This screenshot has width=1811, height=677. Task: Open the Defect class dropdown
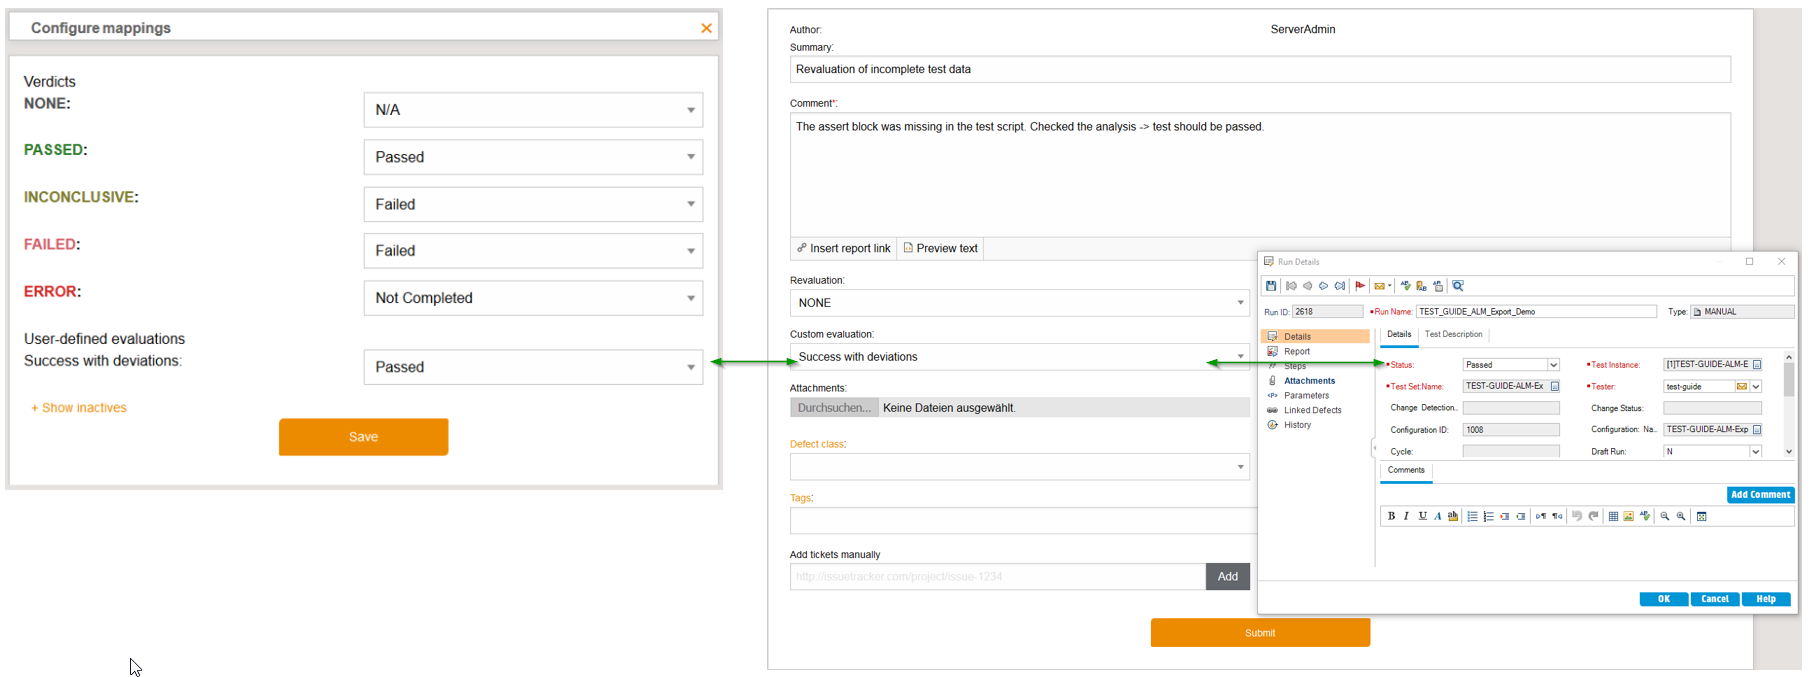pos(1020,467)
